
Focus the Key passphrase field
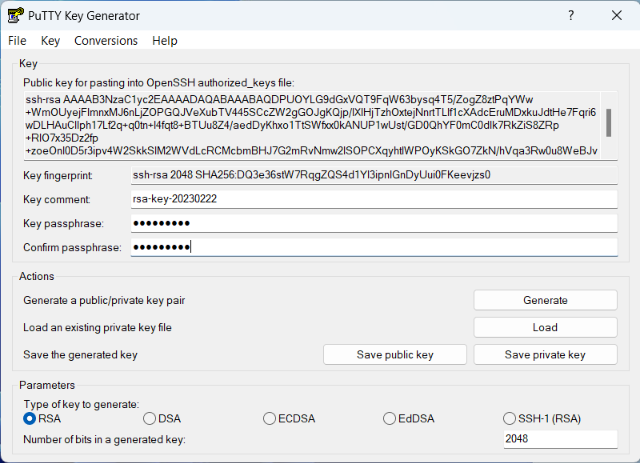pyautogui.click(x=374, y=223)
